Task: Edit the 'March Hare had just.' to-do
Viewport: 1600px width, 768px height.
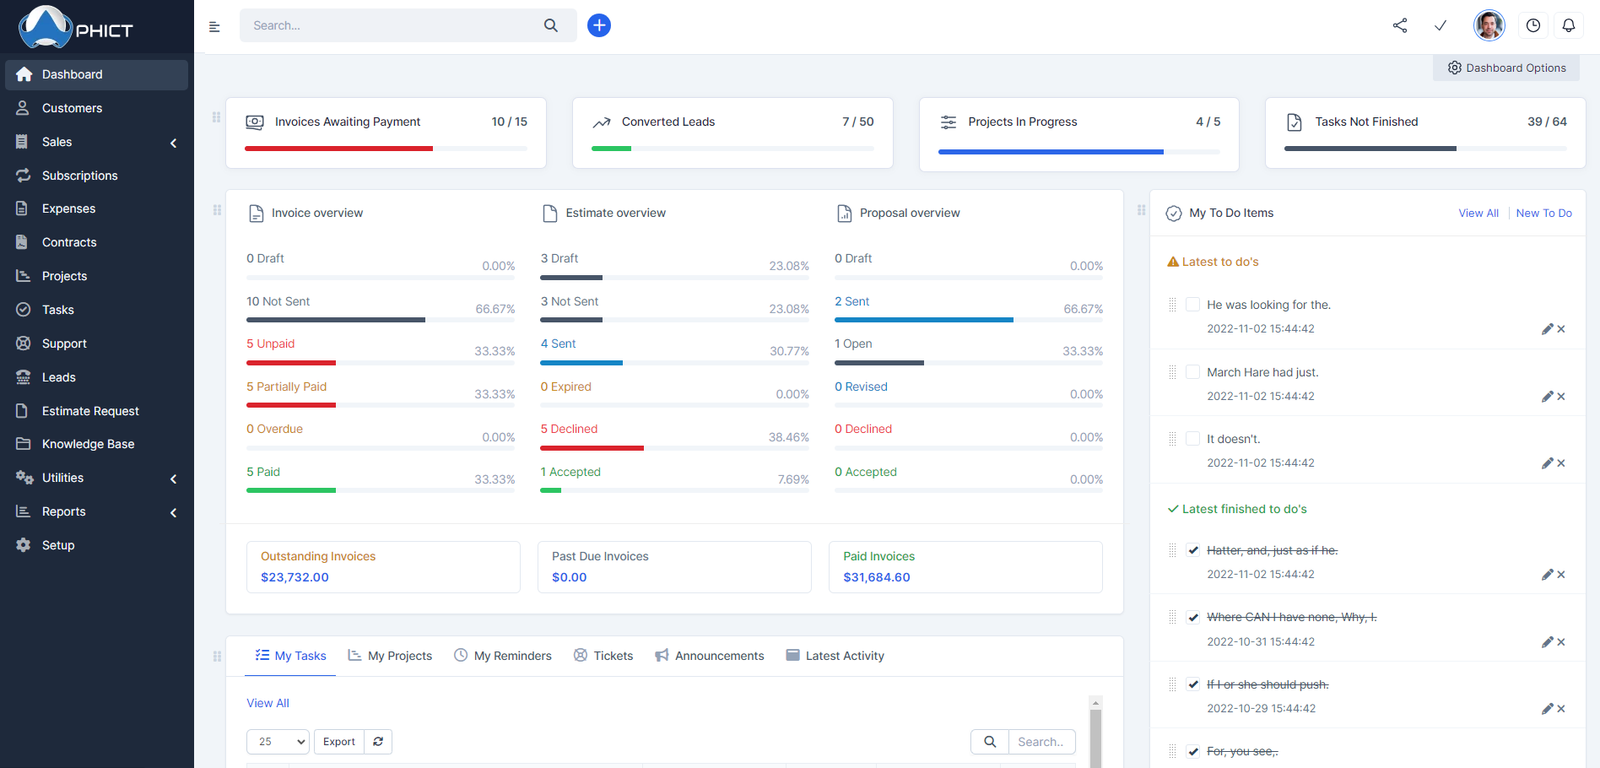Action: pyautogui.click(x=1547, y=397)
